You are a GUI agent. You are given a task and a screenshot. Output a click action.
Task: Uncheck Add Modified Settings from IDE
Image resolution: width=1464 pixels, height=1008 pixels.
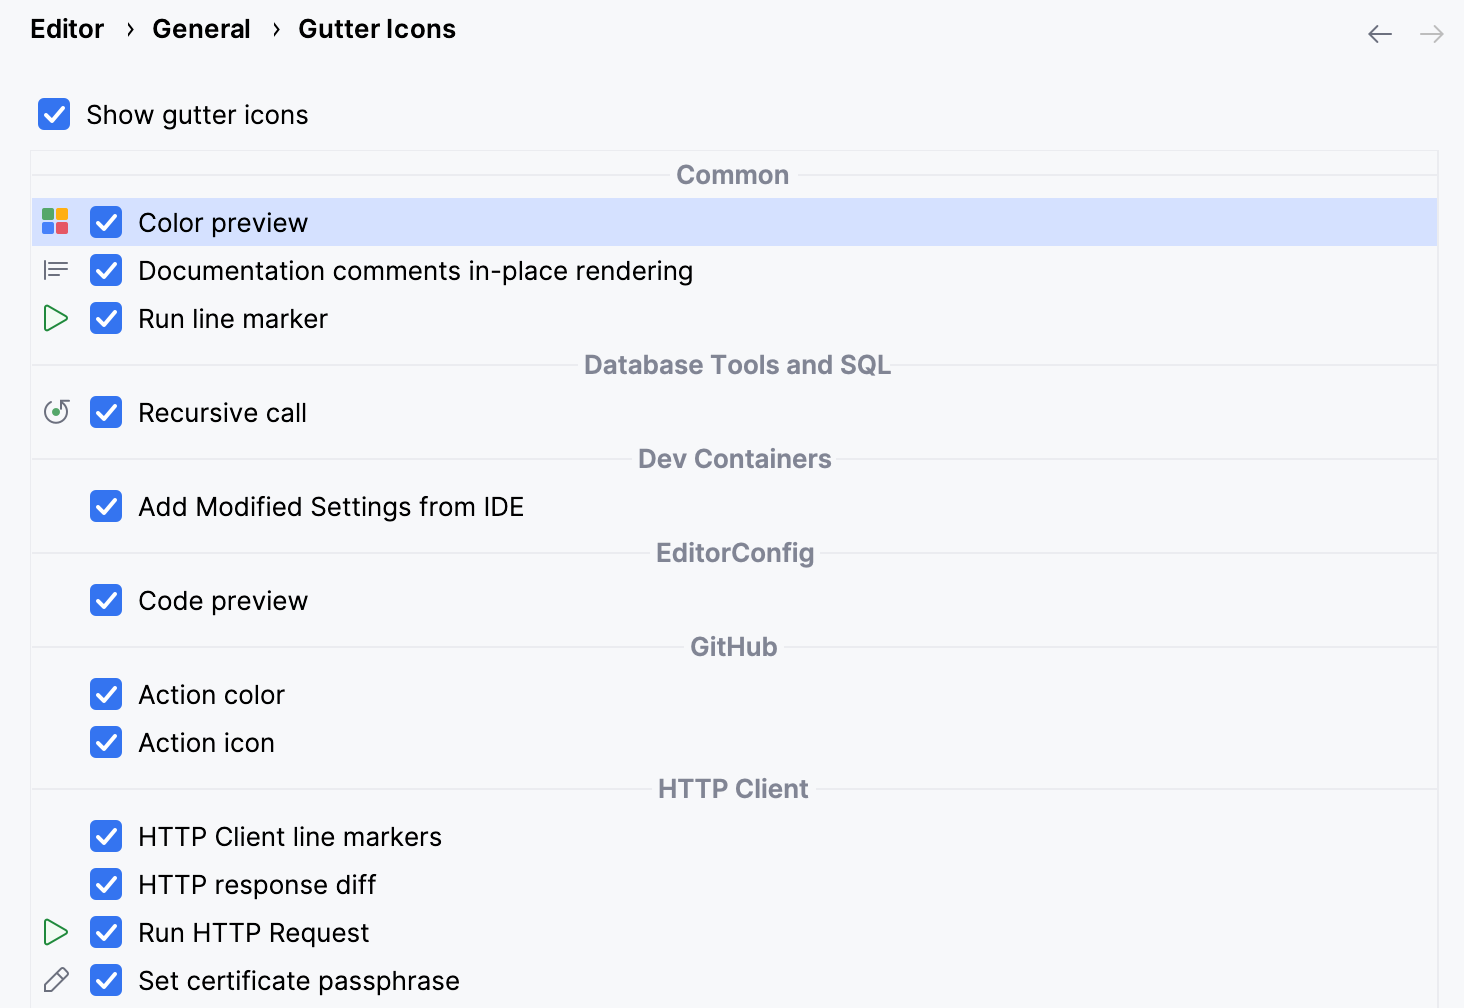click(x=106, y=506)
